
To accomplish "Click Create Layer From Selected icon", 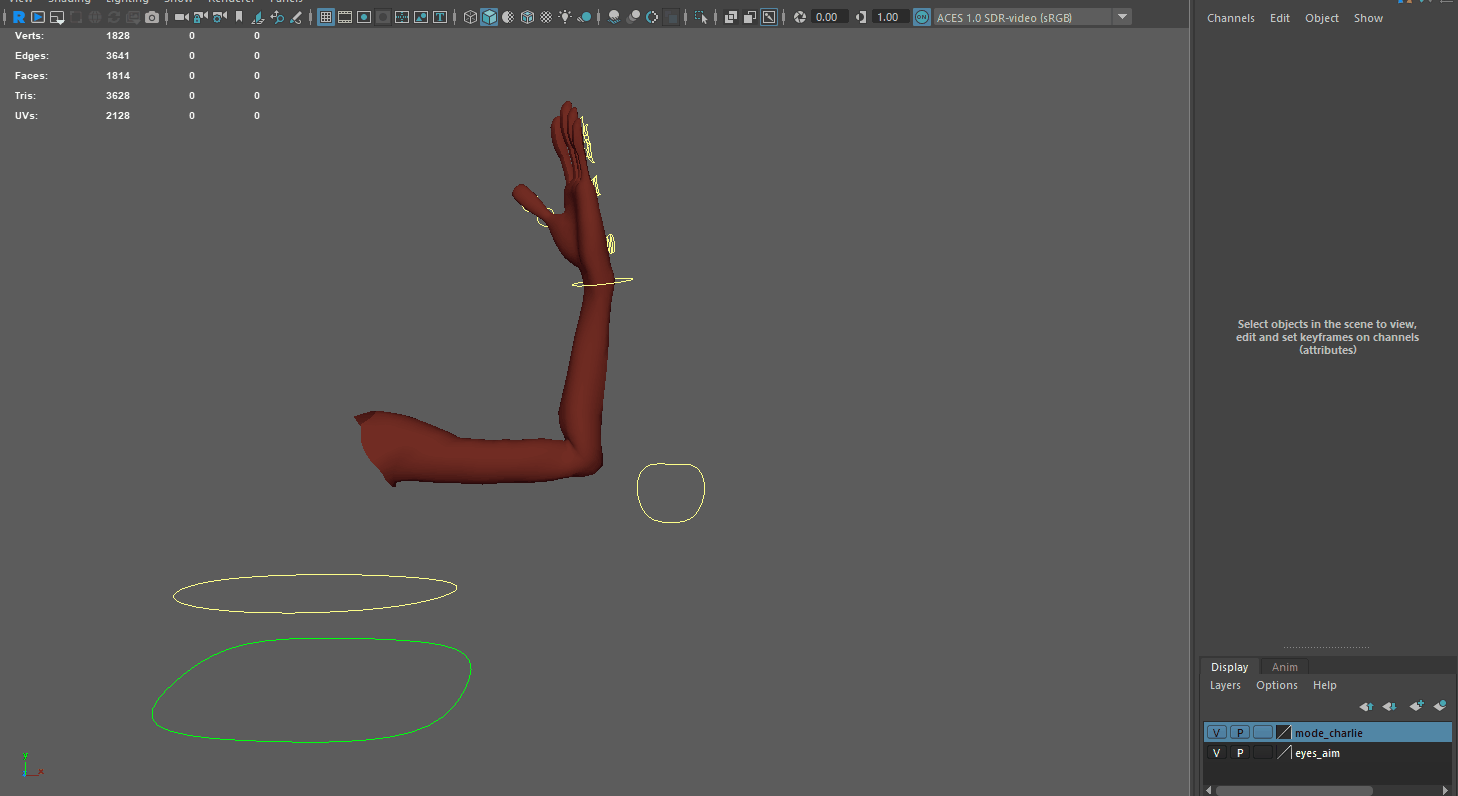I will point(1440,706).
